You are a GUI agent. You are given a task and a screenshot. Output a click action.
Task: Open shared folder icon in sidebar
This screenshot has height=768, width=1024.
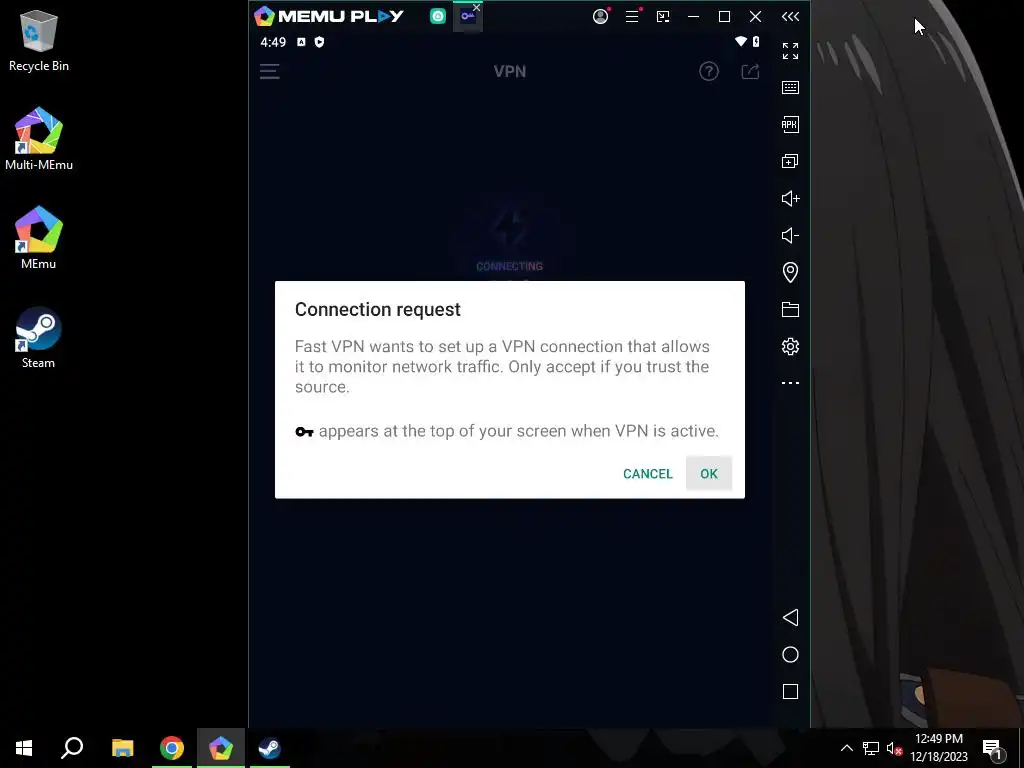790,310
